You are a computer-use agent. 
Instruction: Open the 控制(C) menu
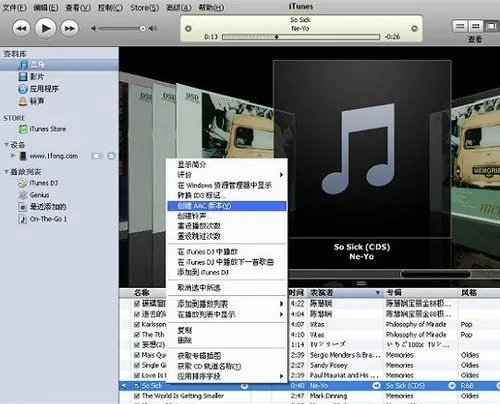pos(110,7)
